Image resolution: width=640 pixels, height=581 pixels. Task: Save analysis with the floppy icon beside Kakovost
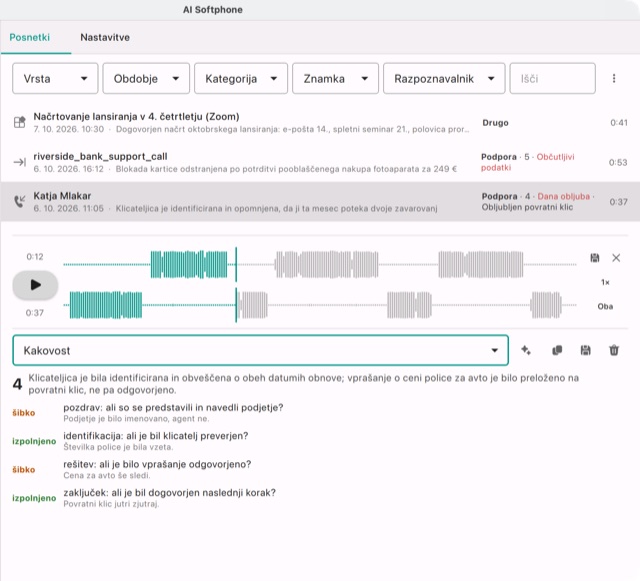pos(585,350)
